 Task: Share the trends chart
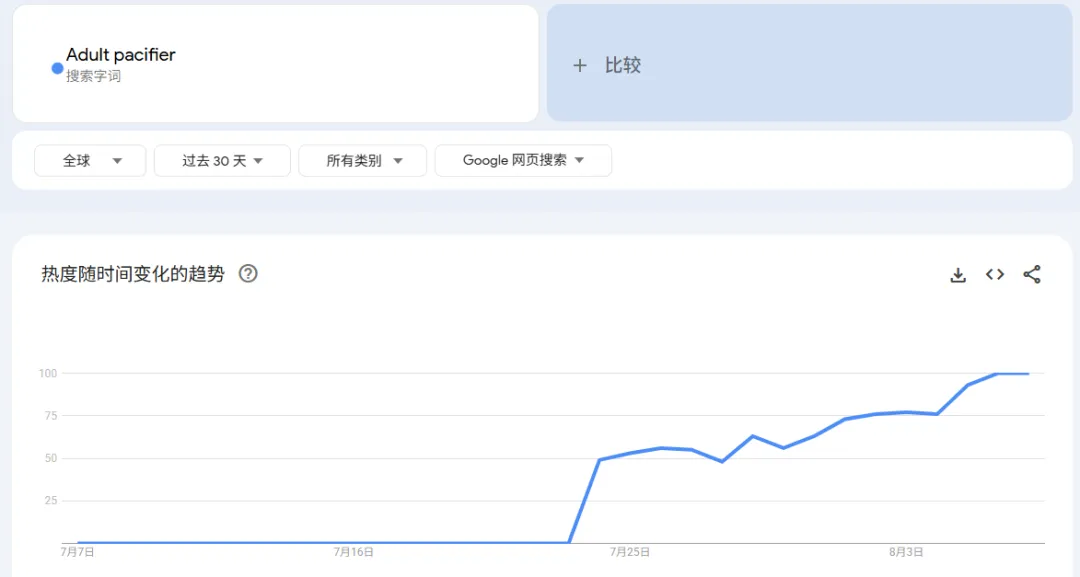[1031, 274]
